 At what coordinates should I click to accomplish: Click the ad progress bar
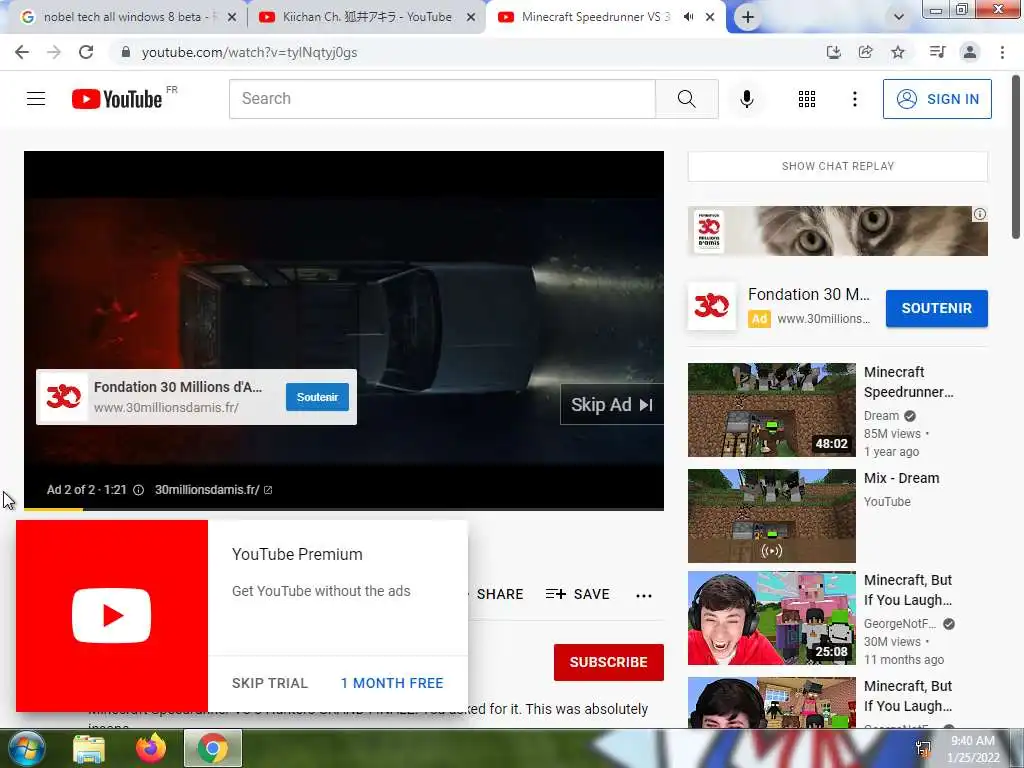[344, 509]
